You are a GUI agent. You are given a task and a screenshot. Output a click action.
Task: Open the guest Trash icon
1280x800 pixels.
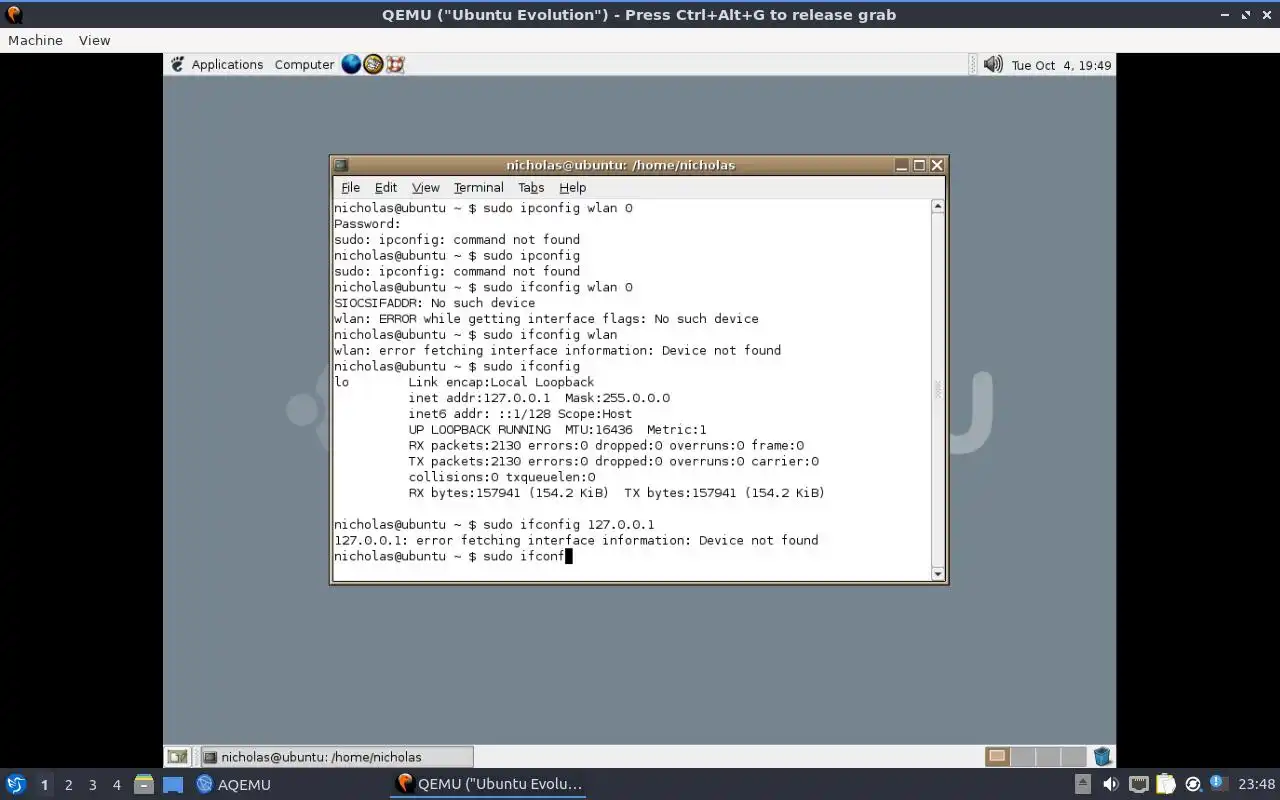1102,756
